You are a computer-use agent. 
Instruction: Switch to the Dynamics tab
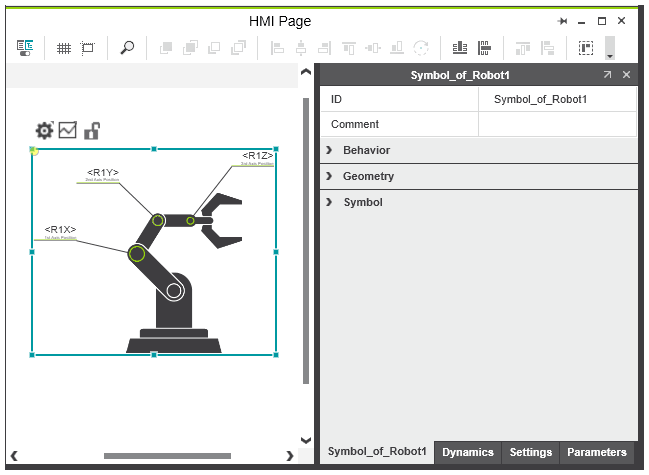click(x=468, y=452)
